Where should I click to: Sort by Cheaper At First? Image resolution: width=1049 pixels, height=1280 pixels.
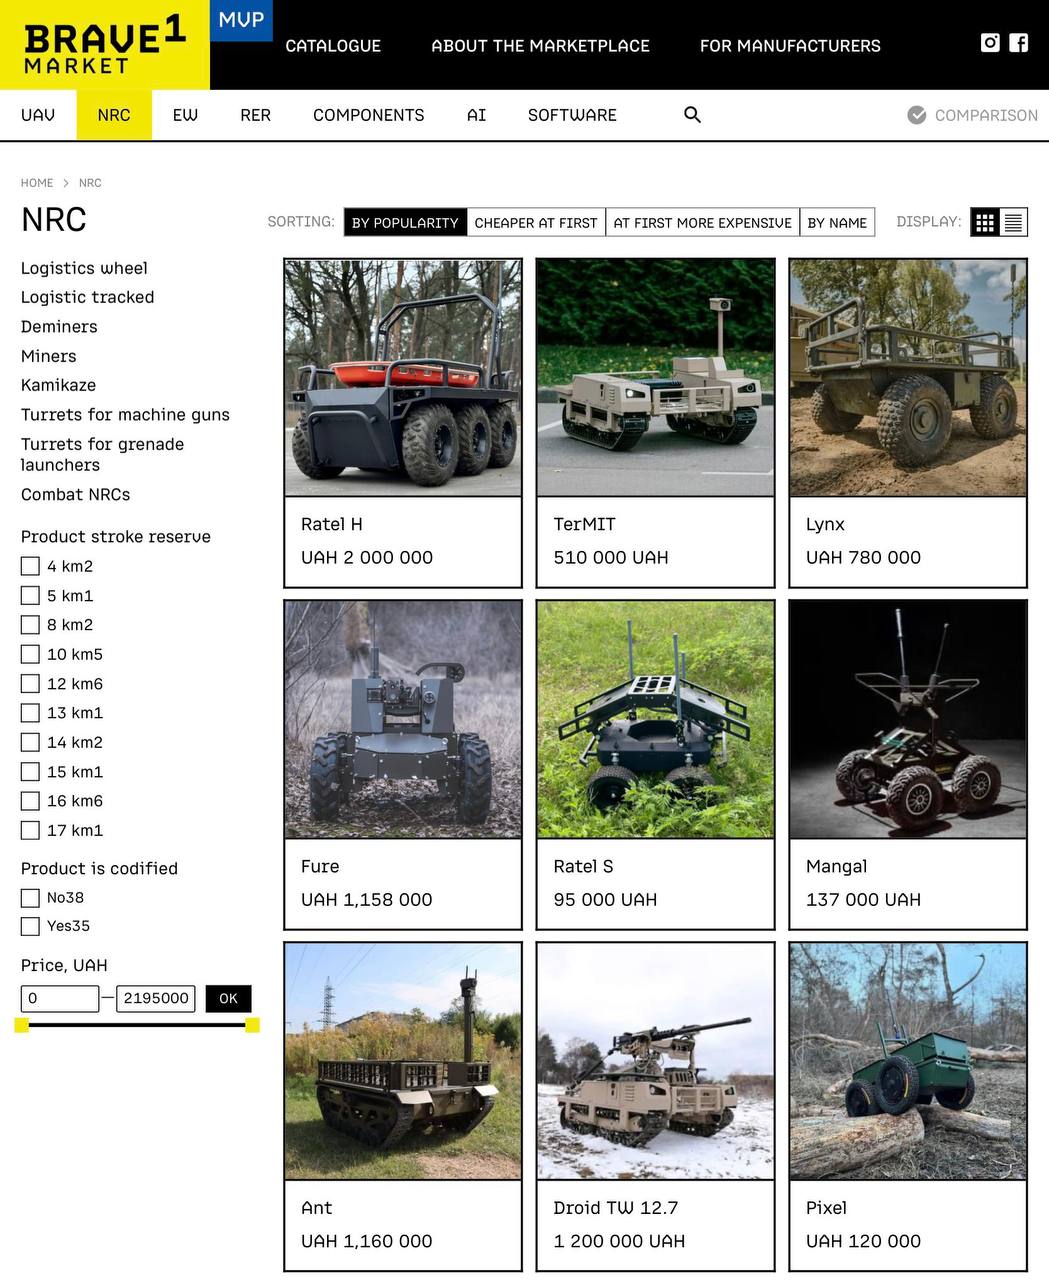(x=535, y=222)
